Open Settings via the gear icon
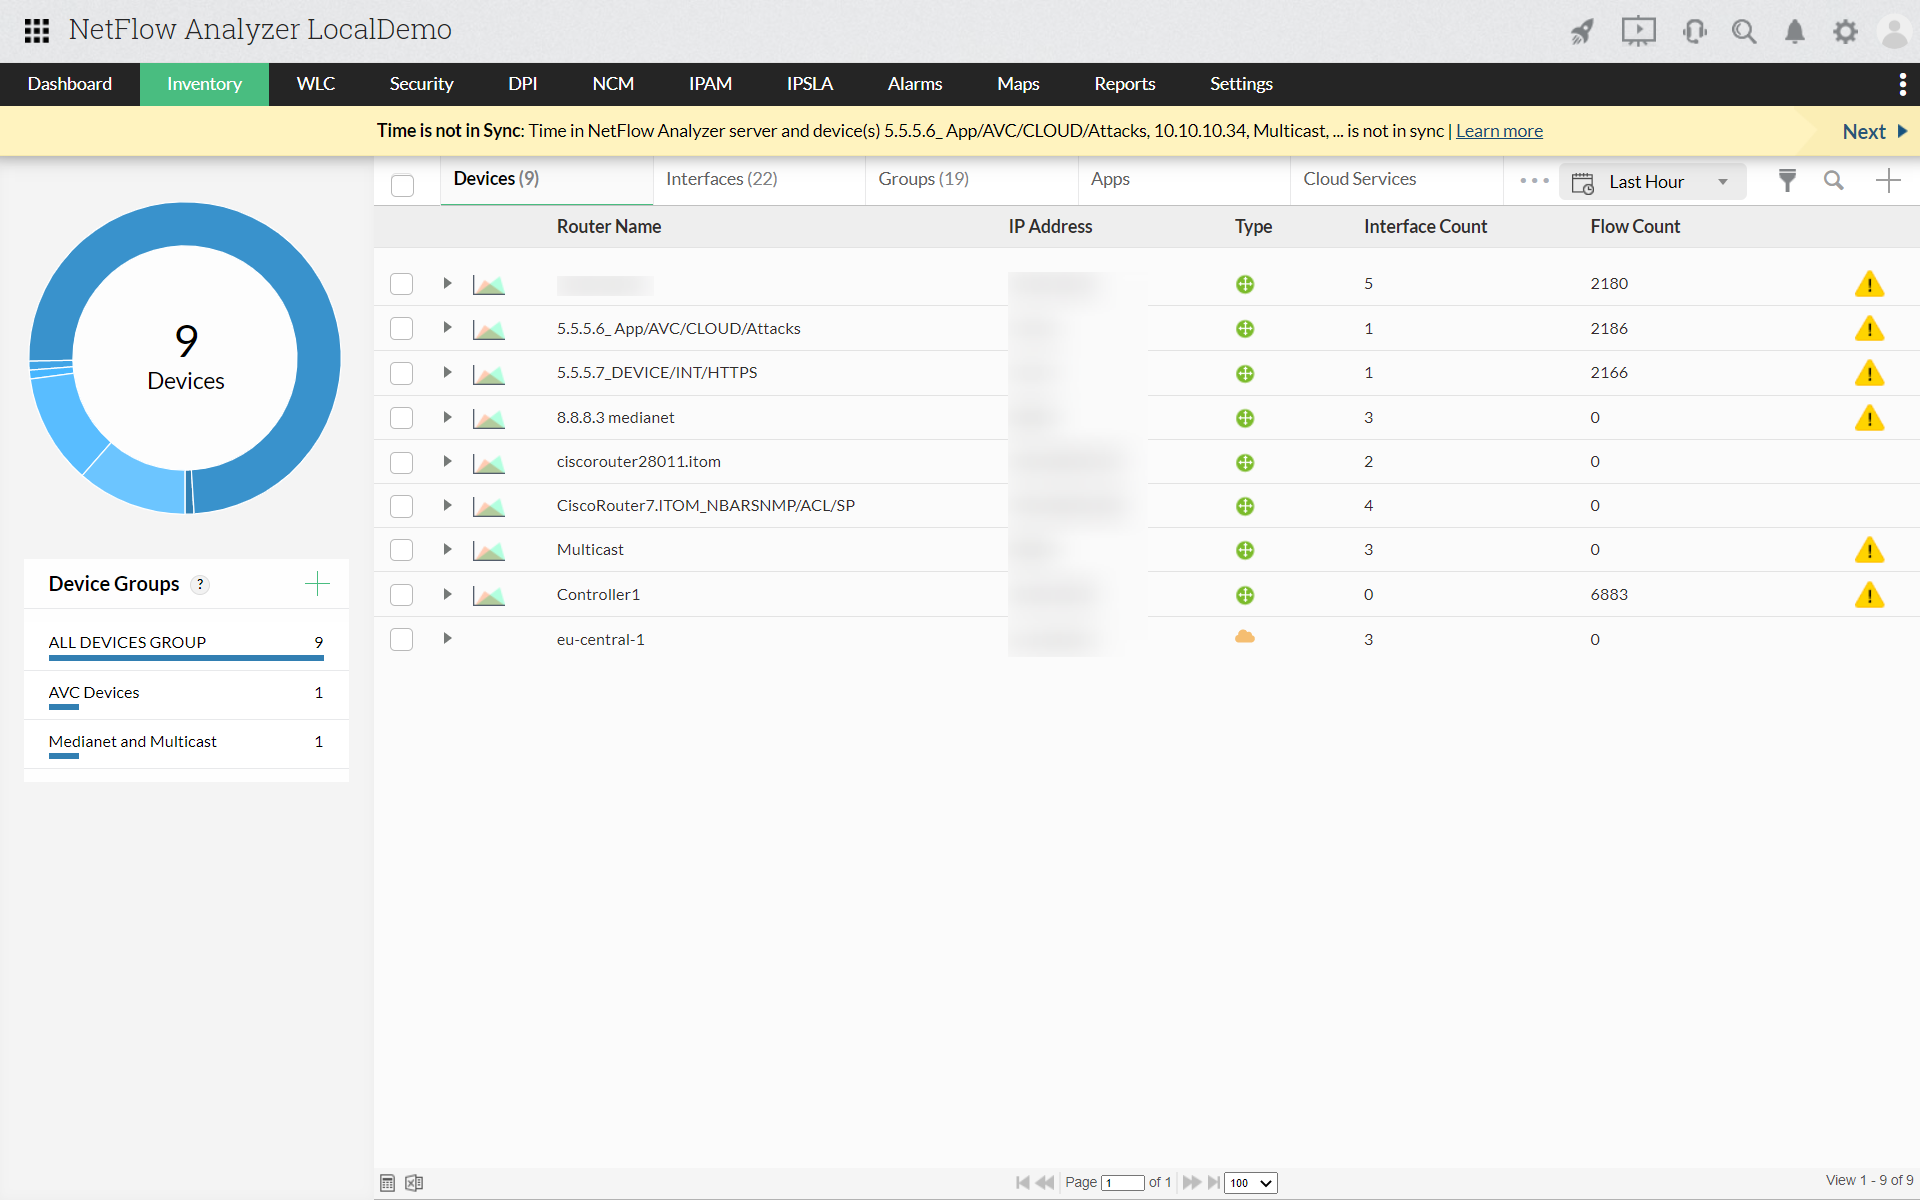The height and width of the screenshot is (1200, 1920). tap(1845, 31)
